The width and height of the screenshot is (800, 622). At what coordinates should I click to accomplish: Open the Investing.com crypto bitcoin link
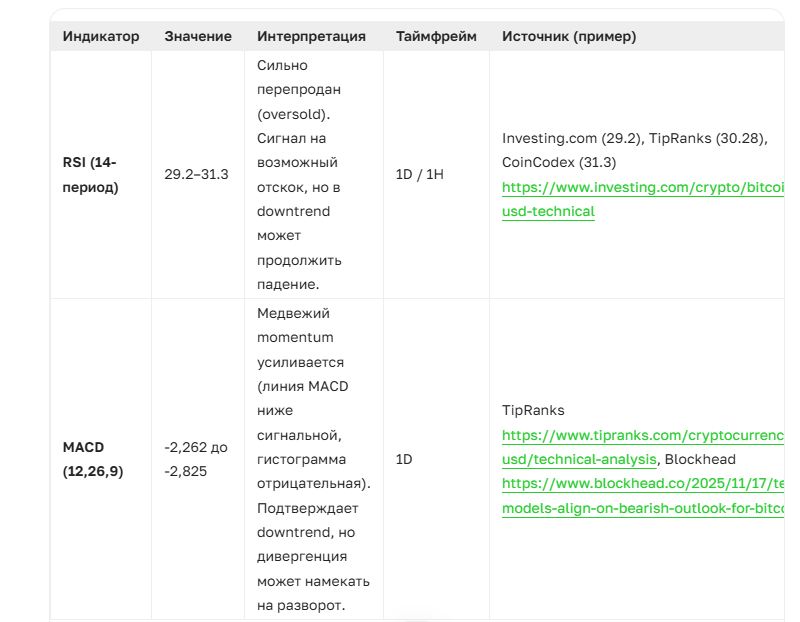coord(642,187)
